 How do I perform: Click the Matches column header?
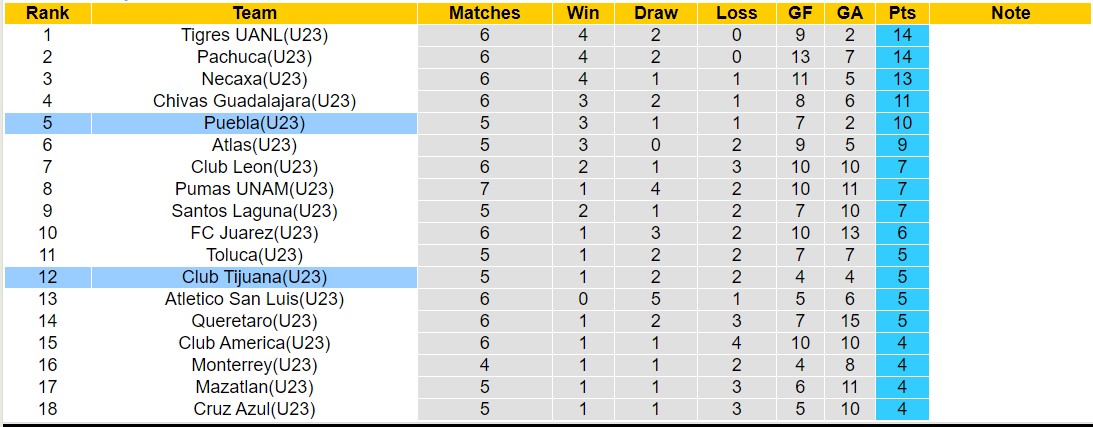point(484,13)
